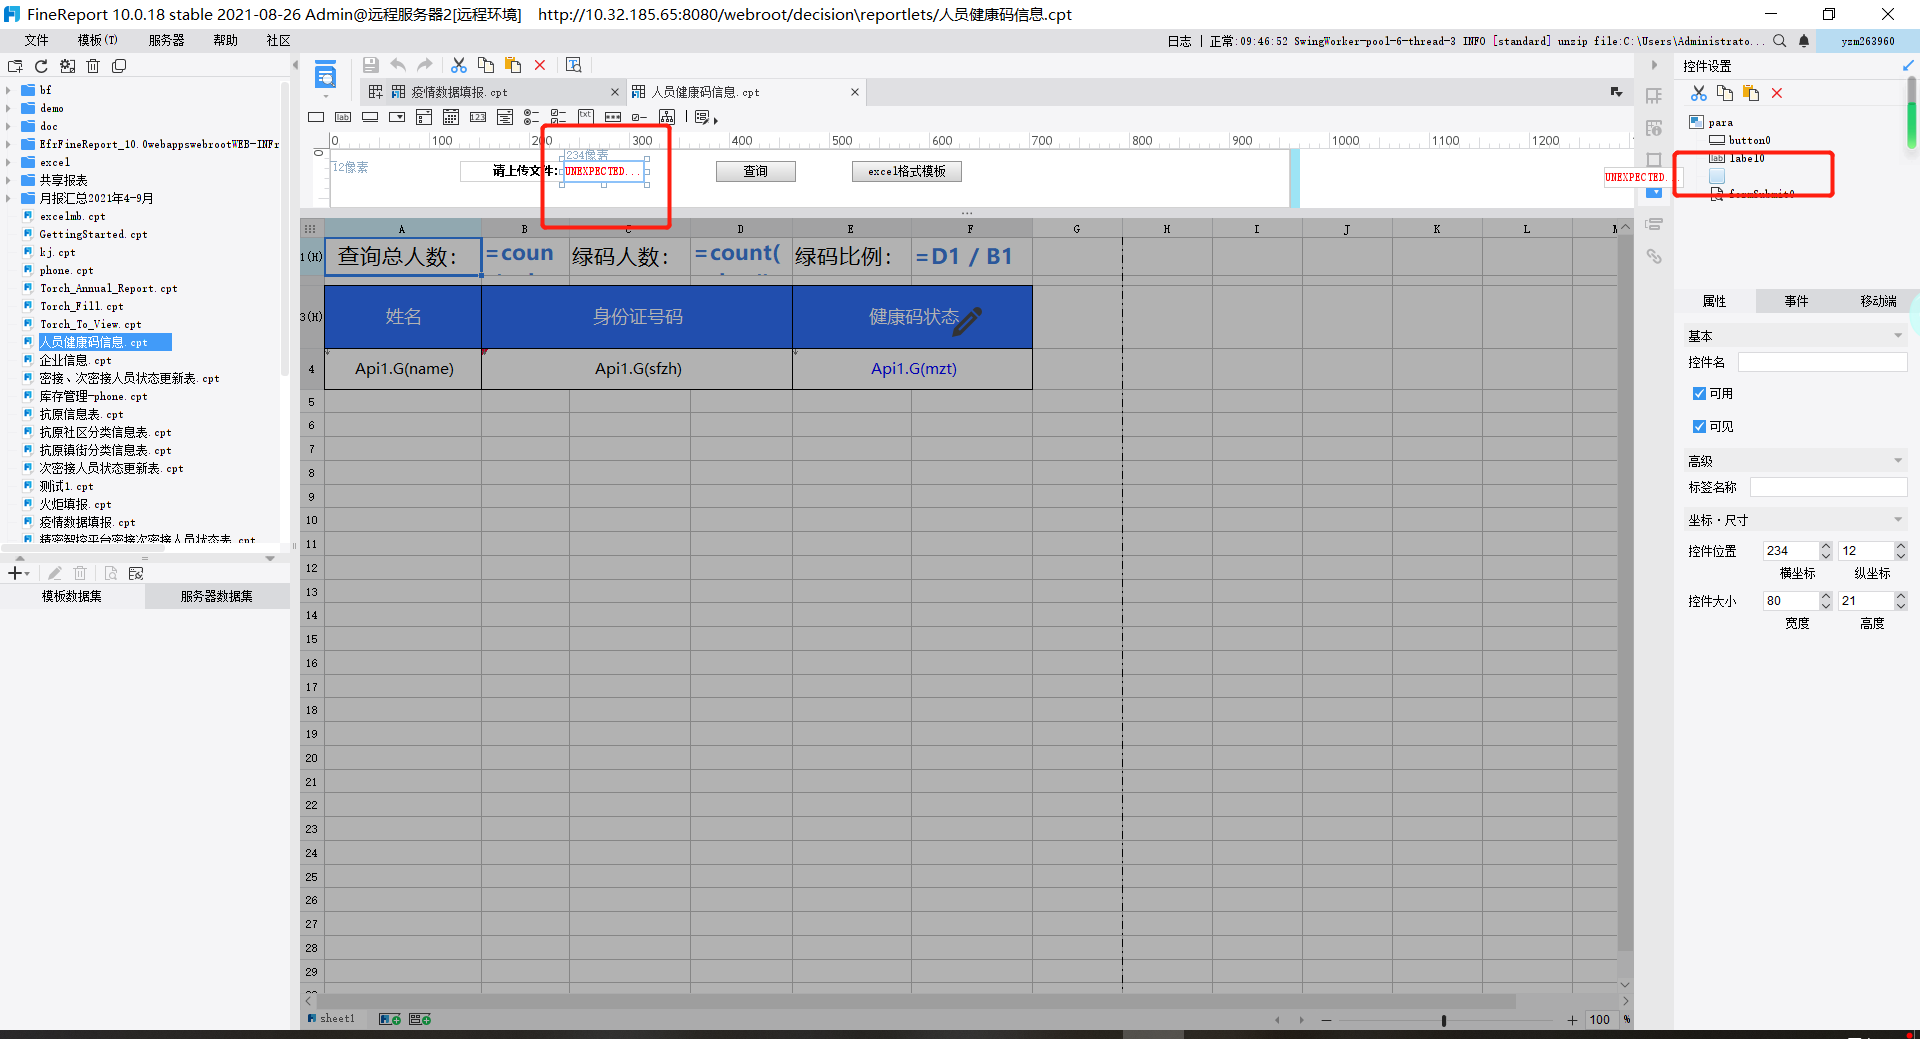The width and height of the screenshot is (1920, 1039).
Task: Click the refresh icon in file tree toolbar
Action: [41, 66]
